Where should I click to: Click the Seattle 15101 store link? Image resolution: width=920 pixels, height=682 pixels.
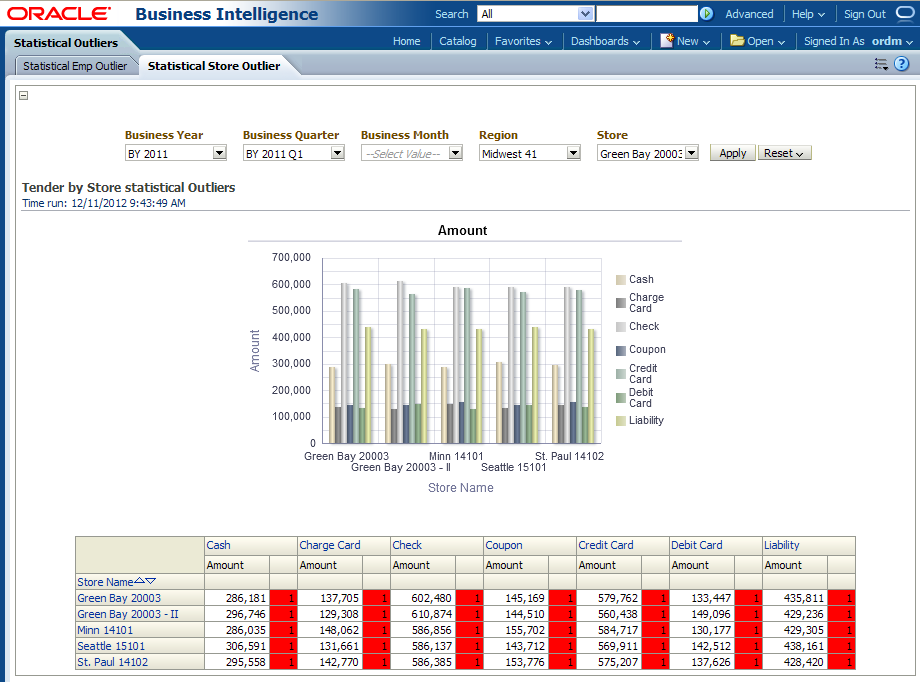pos(111,646)
